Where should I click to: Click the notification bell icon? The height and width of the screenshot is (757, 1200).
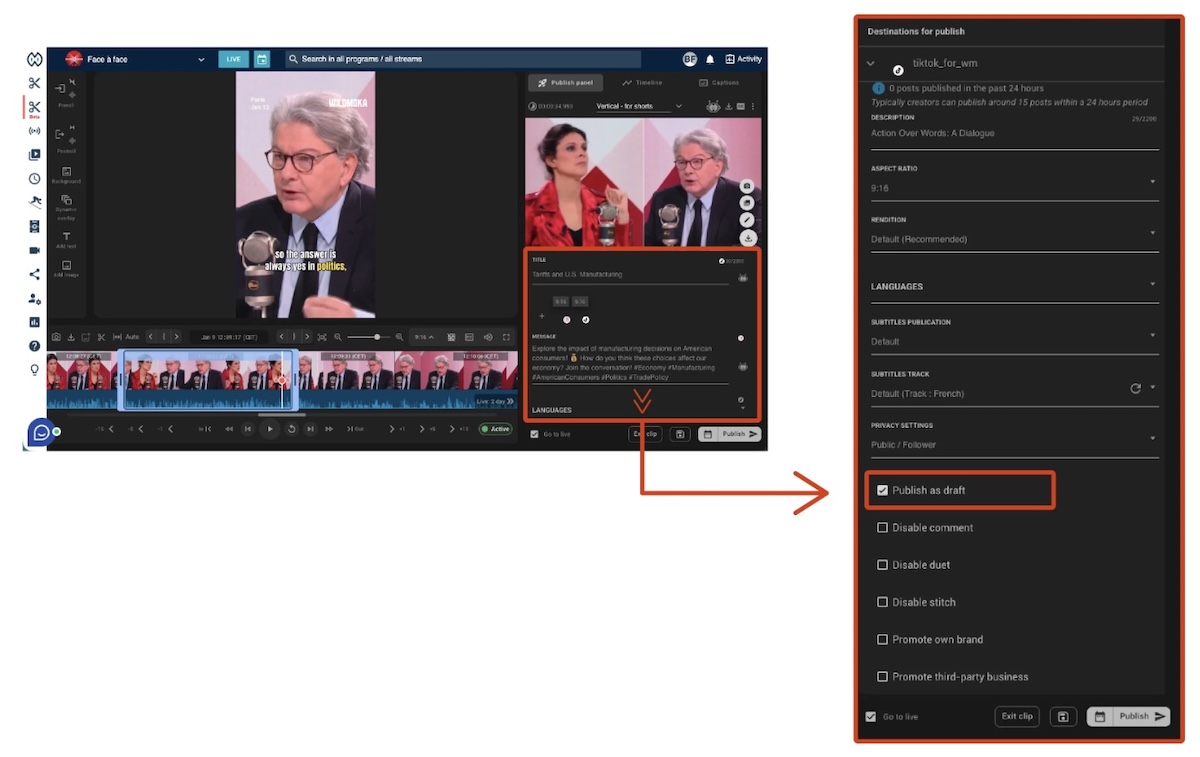point(710,59)
